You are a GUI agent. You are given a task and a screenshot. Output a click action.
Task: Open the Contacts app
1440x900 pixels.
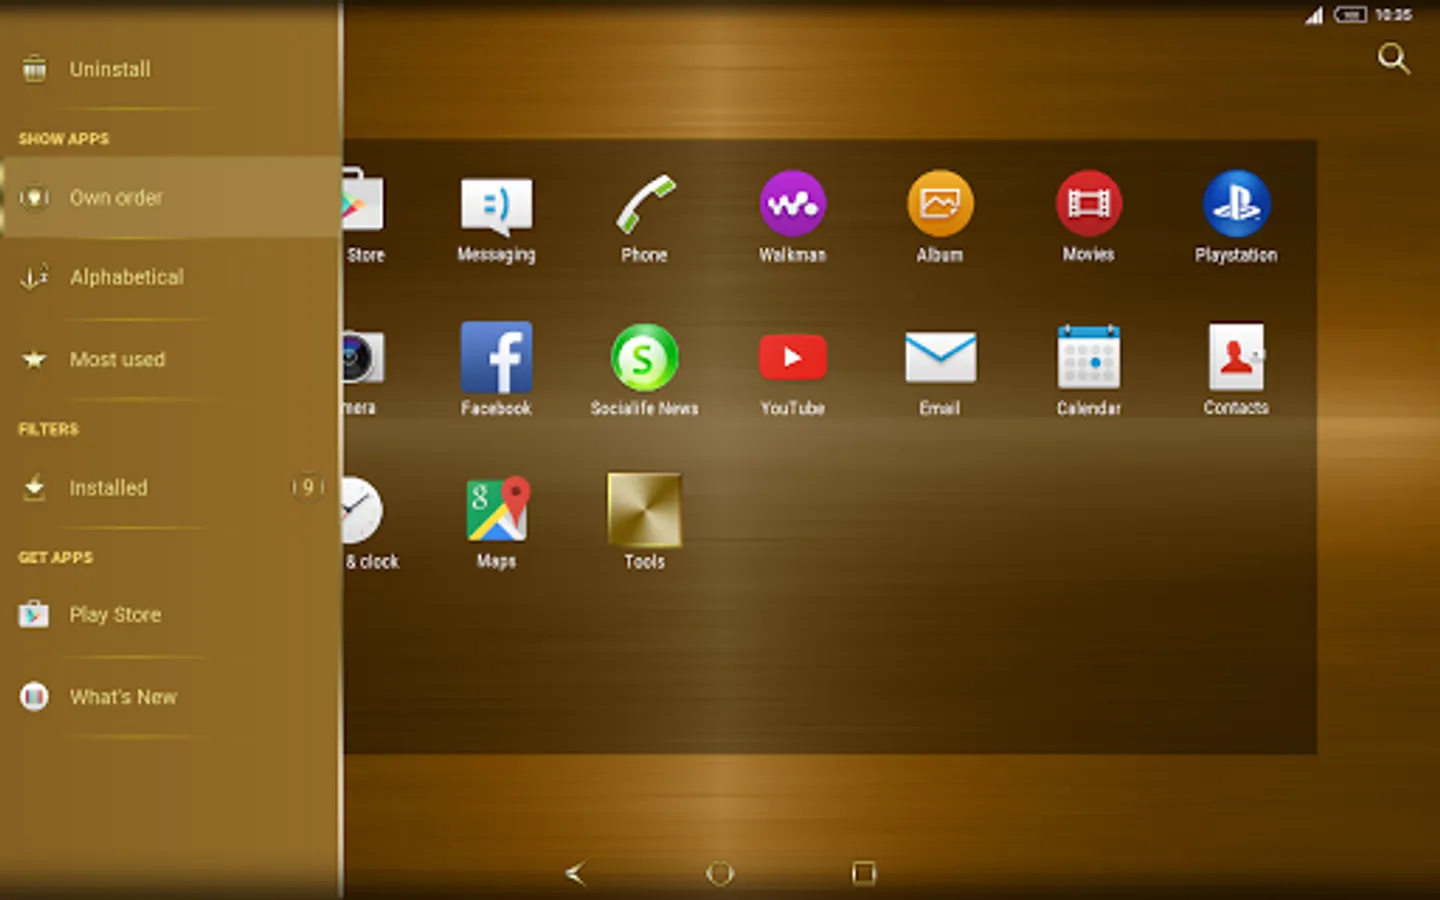1236,357
